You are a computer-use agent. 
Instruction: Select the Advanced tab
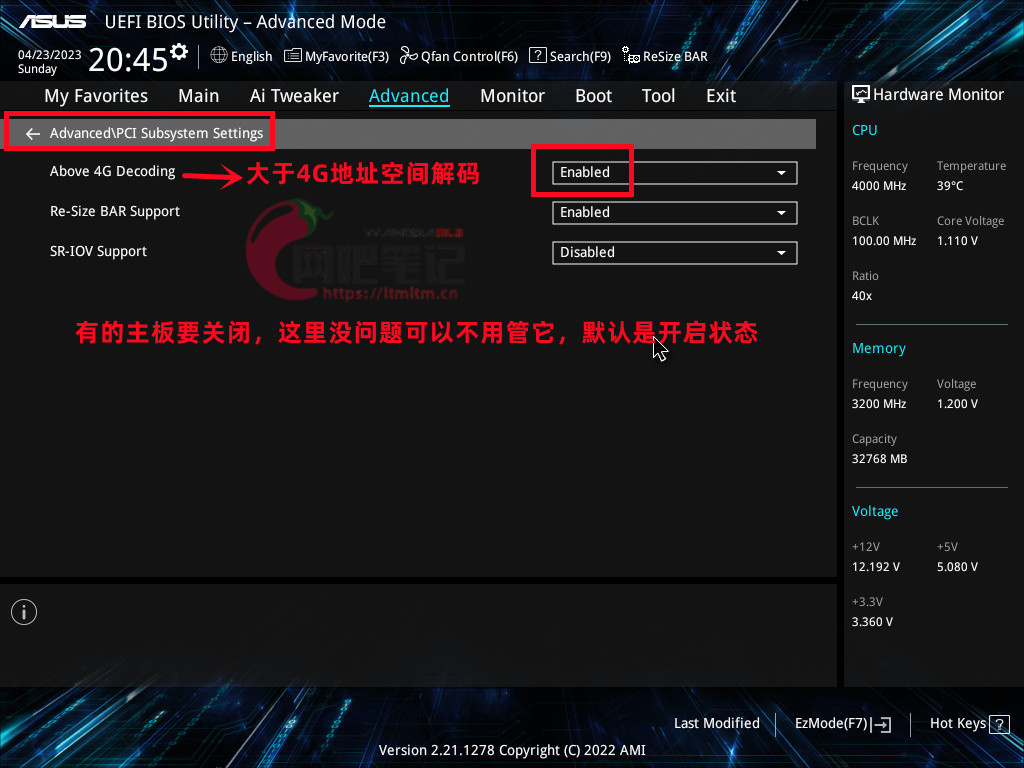pyautogui.click(x=409, y=96)
